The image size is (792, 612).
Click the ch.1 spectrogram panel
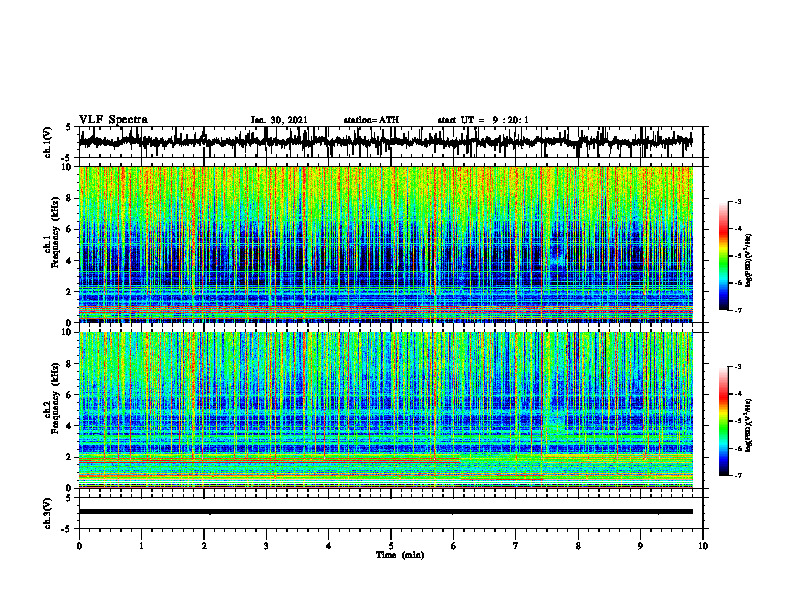tap(385, 244)
